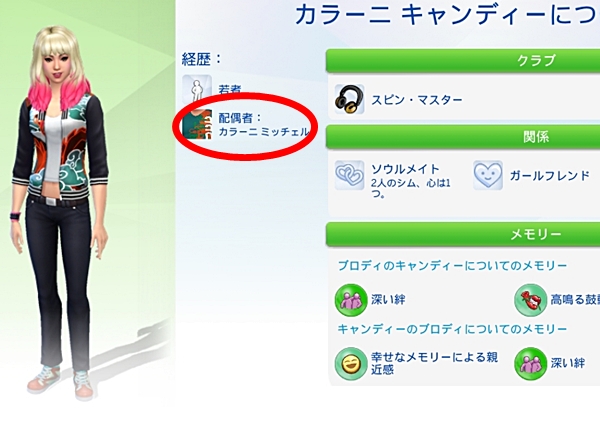The width and height of the screenshot is (600, 437).
Task: Click the クラブ section header
Action: (x=463, y=60)
